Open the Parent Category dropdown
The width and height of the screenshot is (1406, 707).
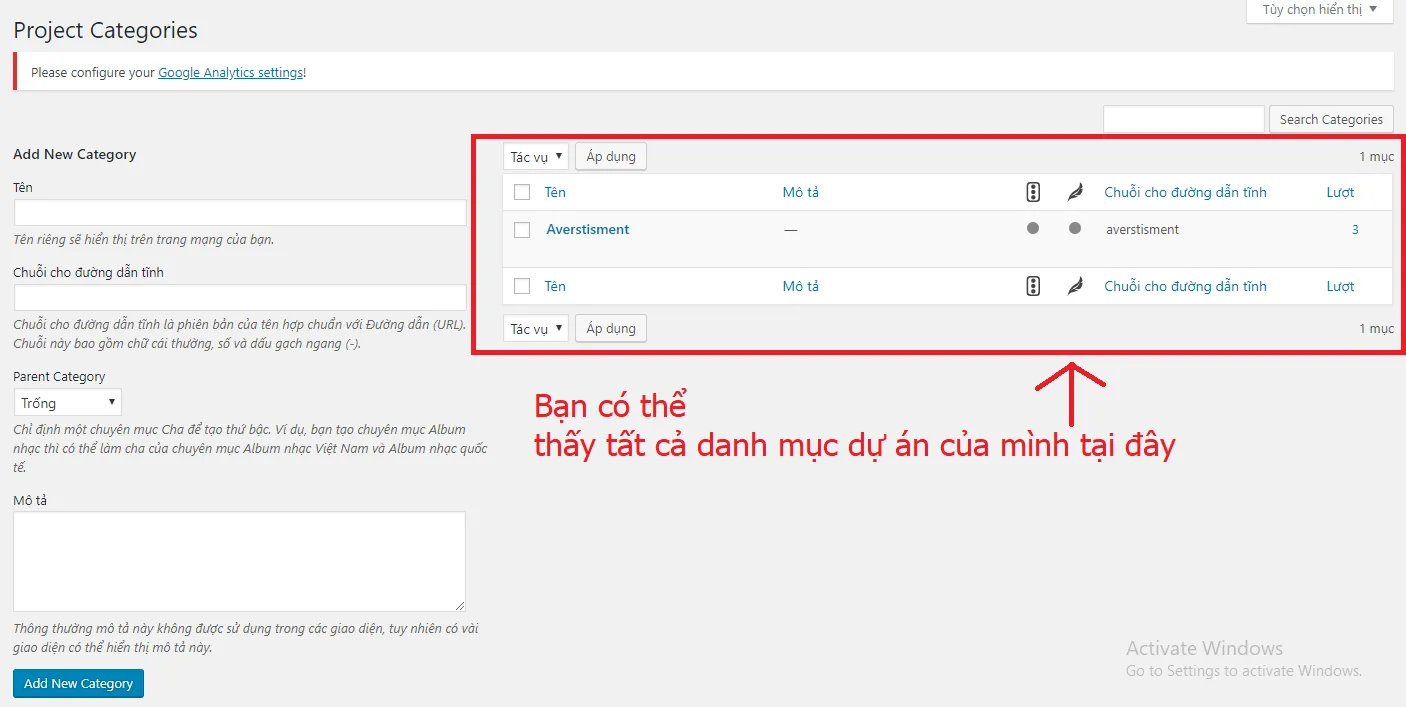pos(68,403)
